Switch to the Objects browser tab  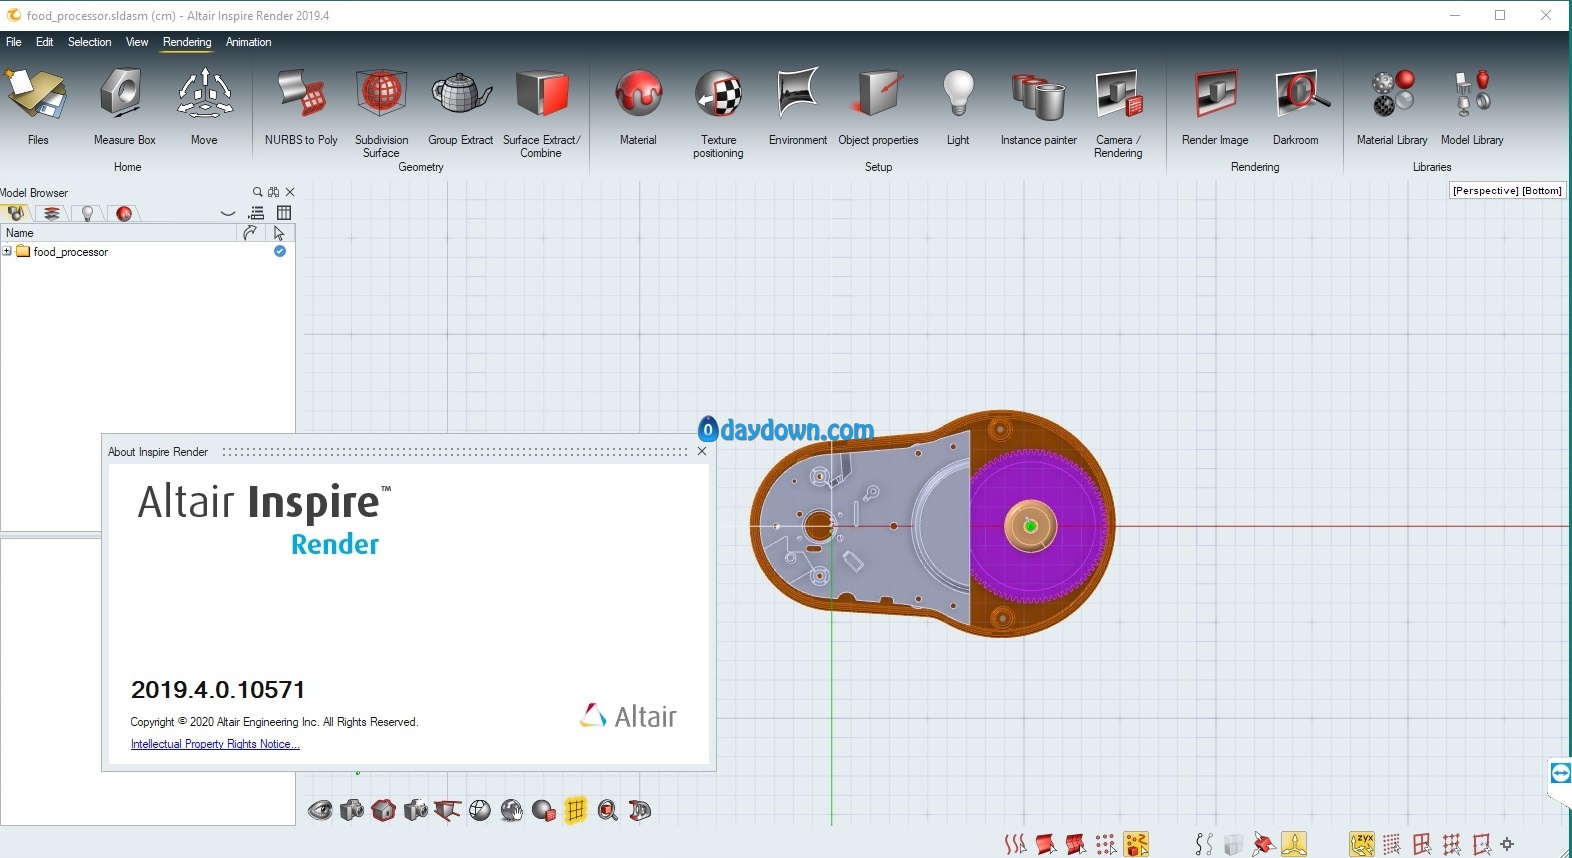[x=15, y=213]
